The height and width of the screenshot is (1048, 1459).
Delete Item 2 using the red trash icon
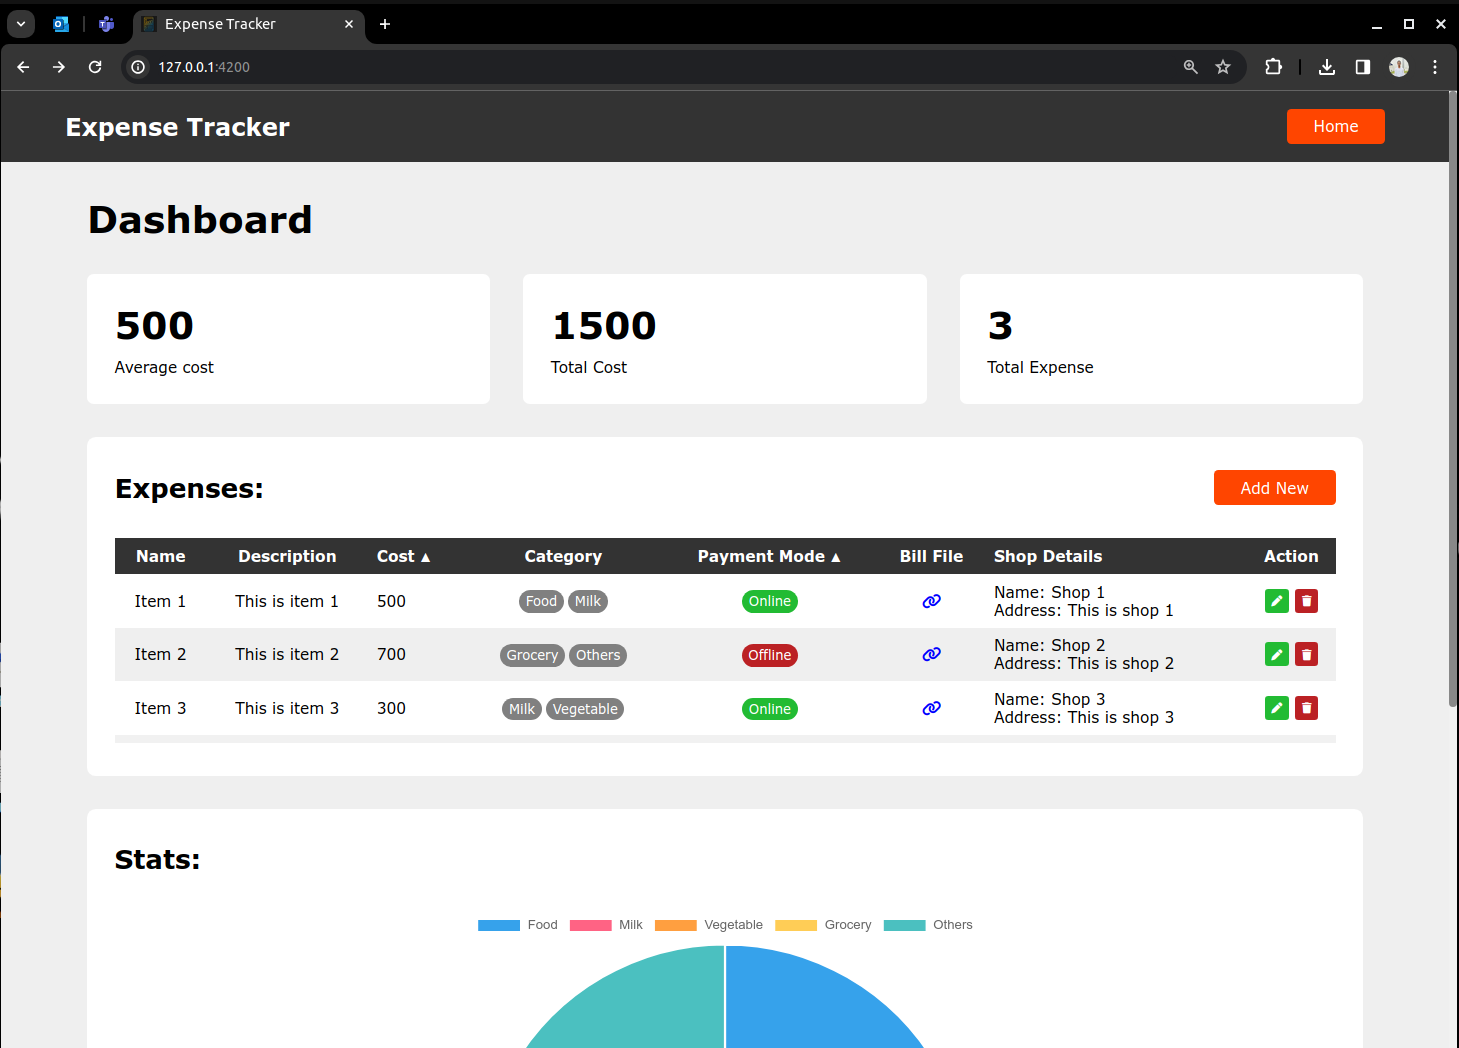(x=1306, y=654)
